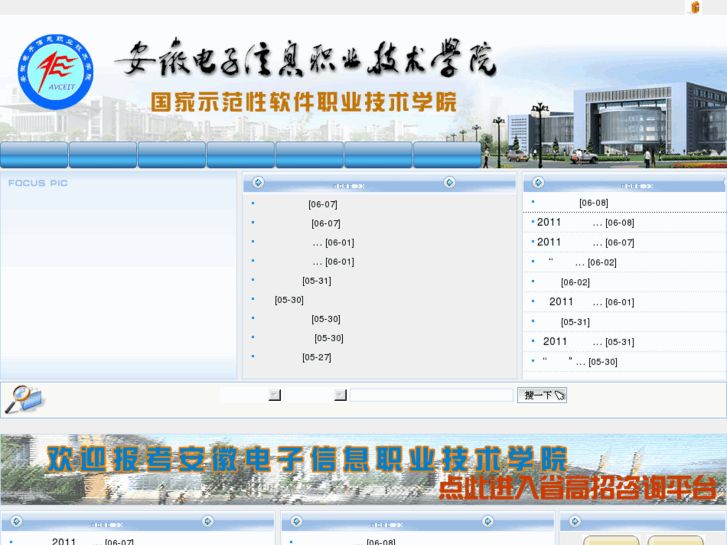The height and width of the screenshot is (545, 727).
Task: Click the FOCUS PIC slideshow area
Action: tap(119, 276)
